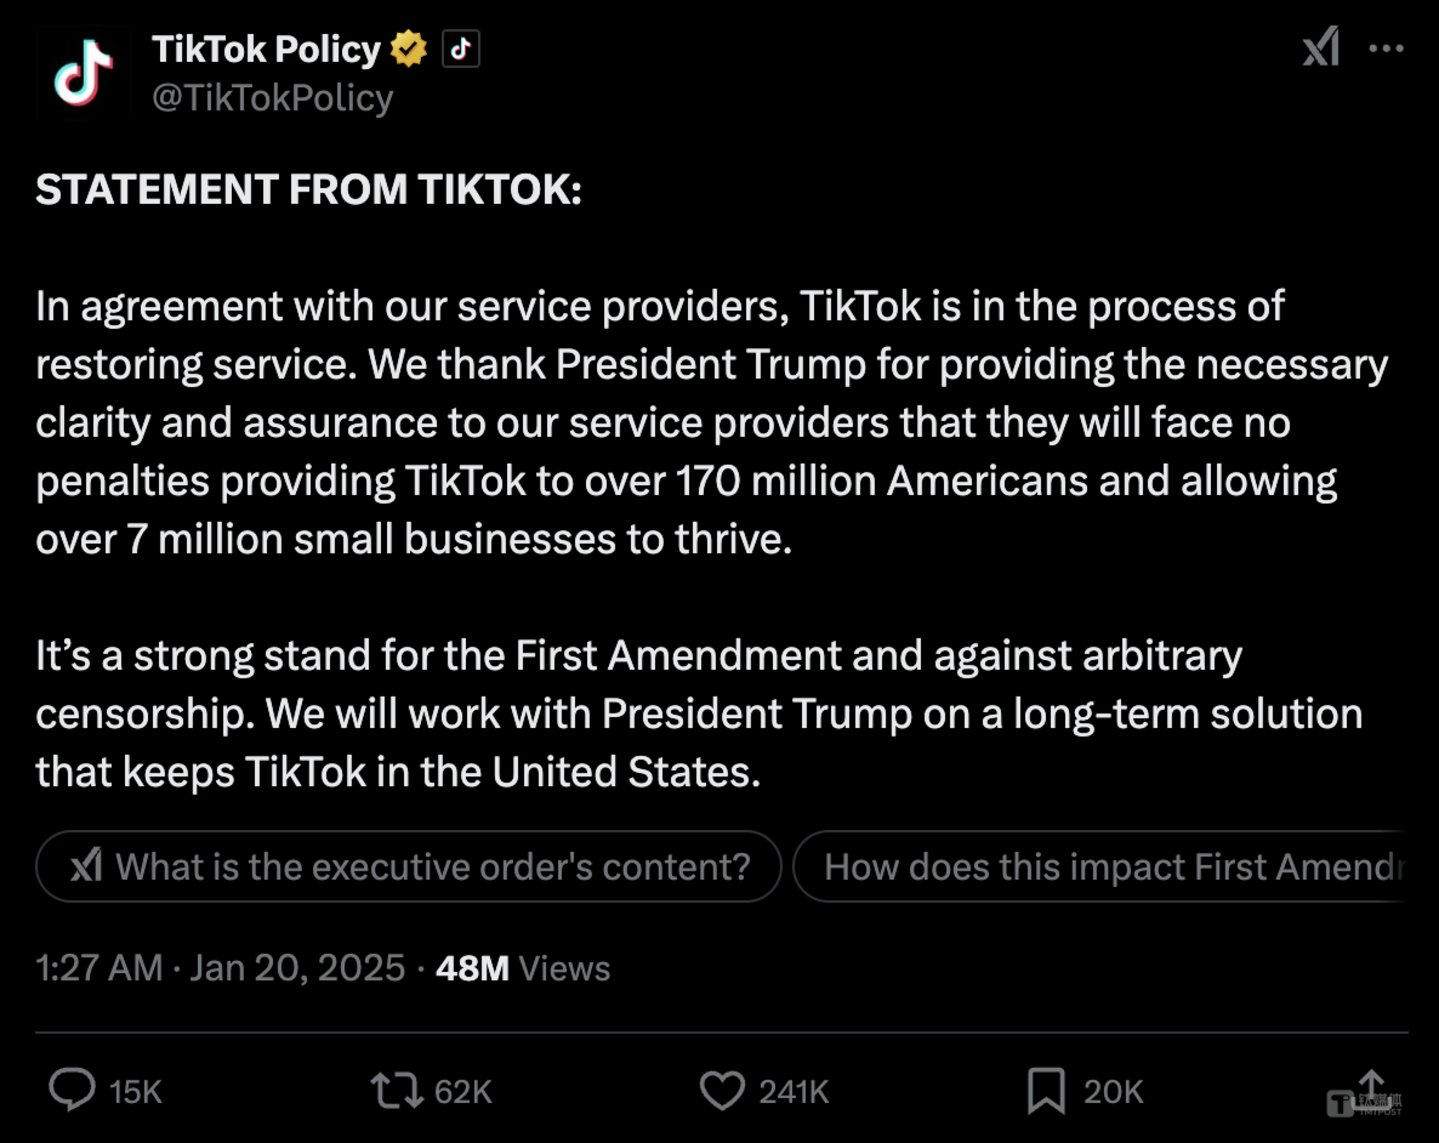Select the @TikTokPolicy handle

273,96
